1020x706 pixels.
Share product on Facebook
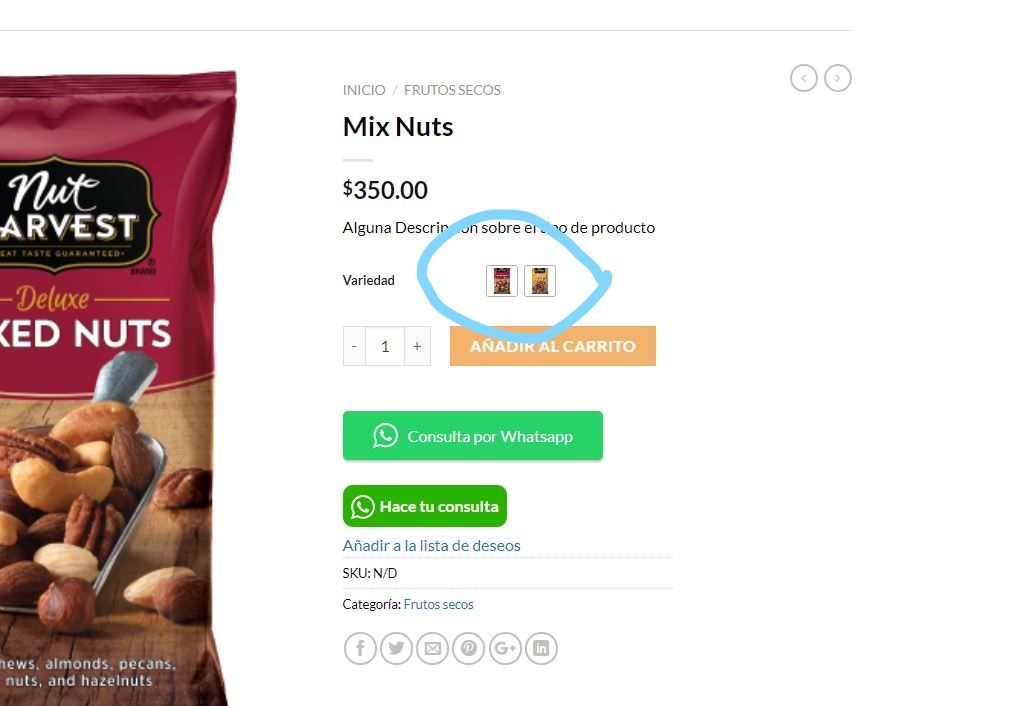tap(360, 648)
